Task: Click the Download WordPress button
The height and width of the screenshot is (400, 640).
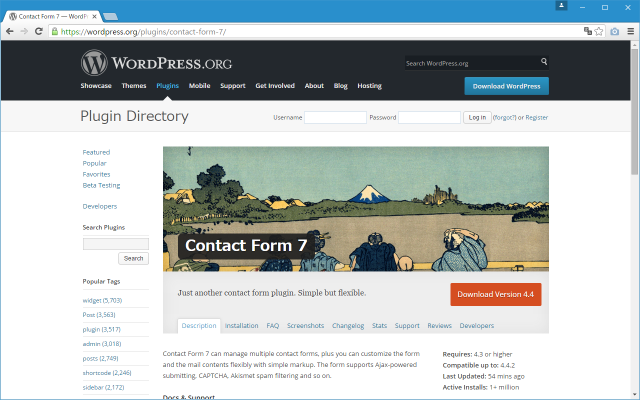Action: point(507,86)
